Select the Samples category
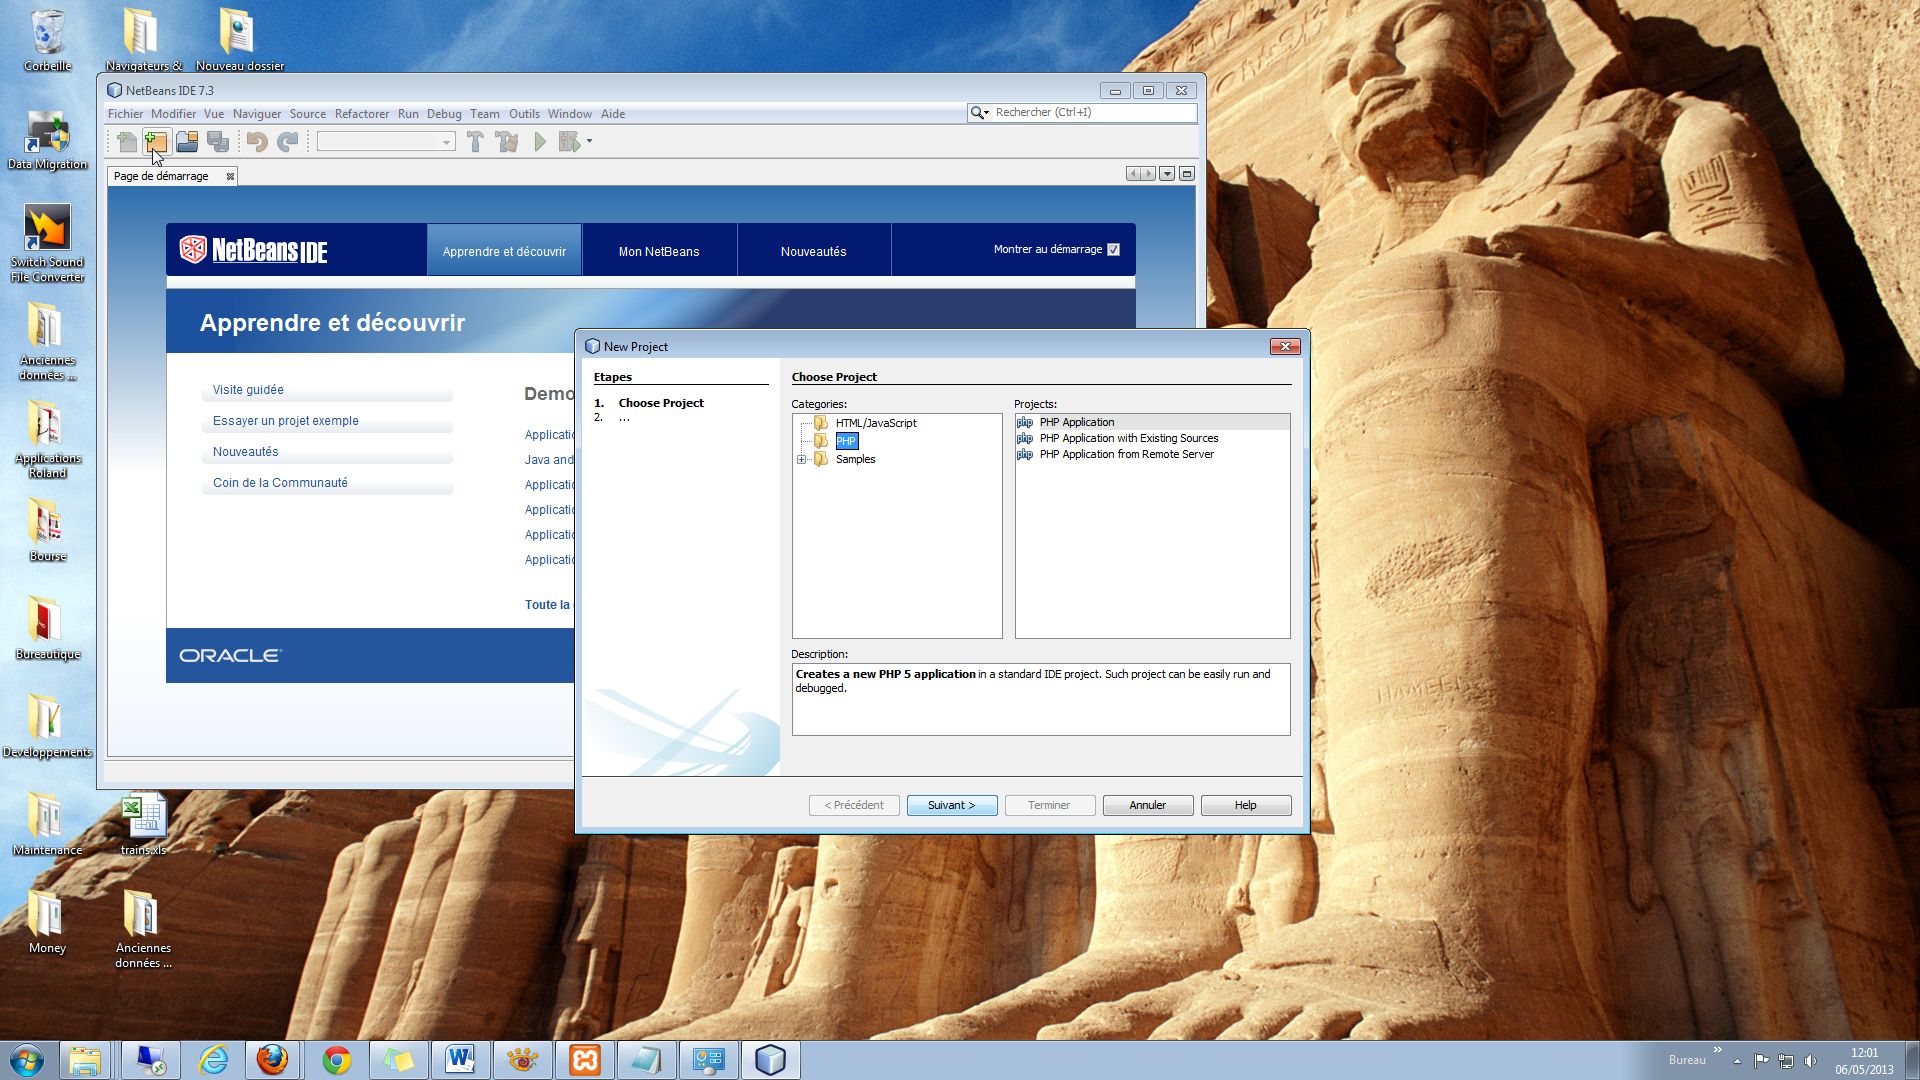Viewport: 1920px width, 1080px height. pos(855,460)
